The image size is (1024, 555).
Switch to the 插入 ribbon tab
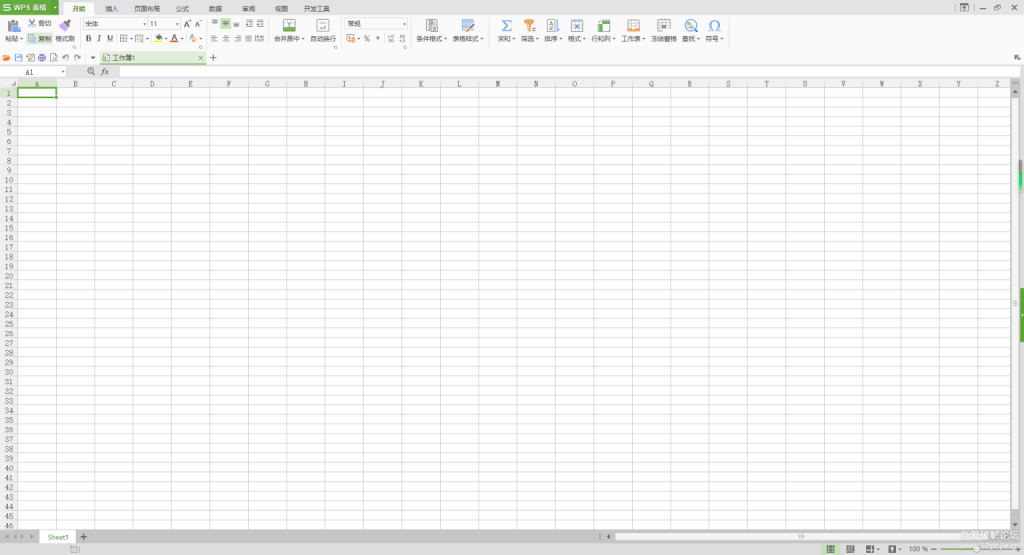coord(112,8)
